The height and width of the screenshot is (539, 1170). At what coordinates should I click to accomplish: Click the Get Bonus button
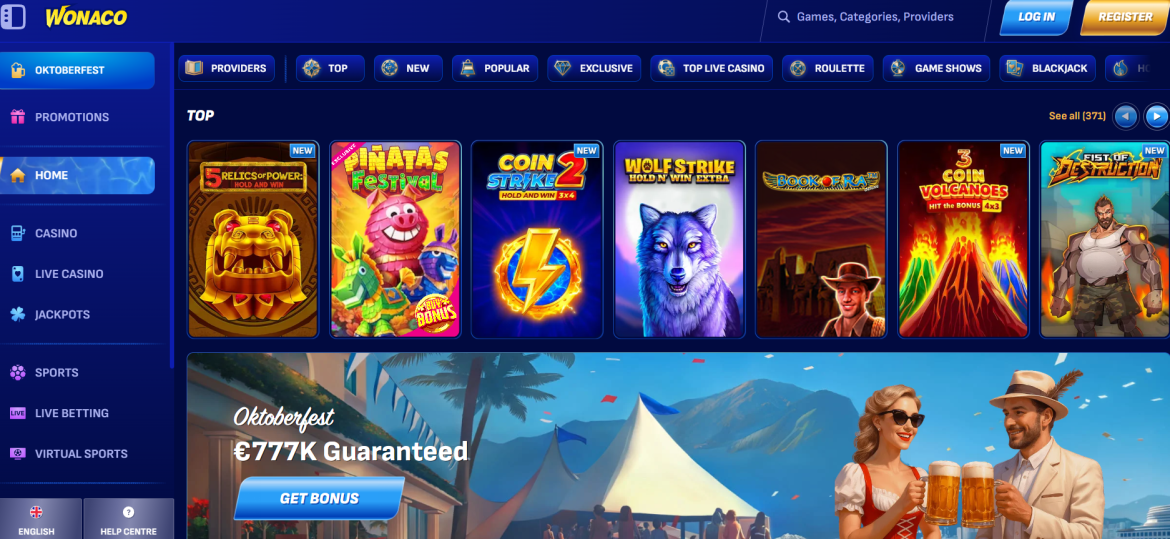(319, 498)
